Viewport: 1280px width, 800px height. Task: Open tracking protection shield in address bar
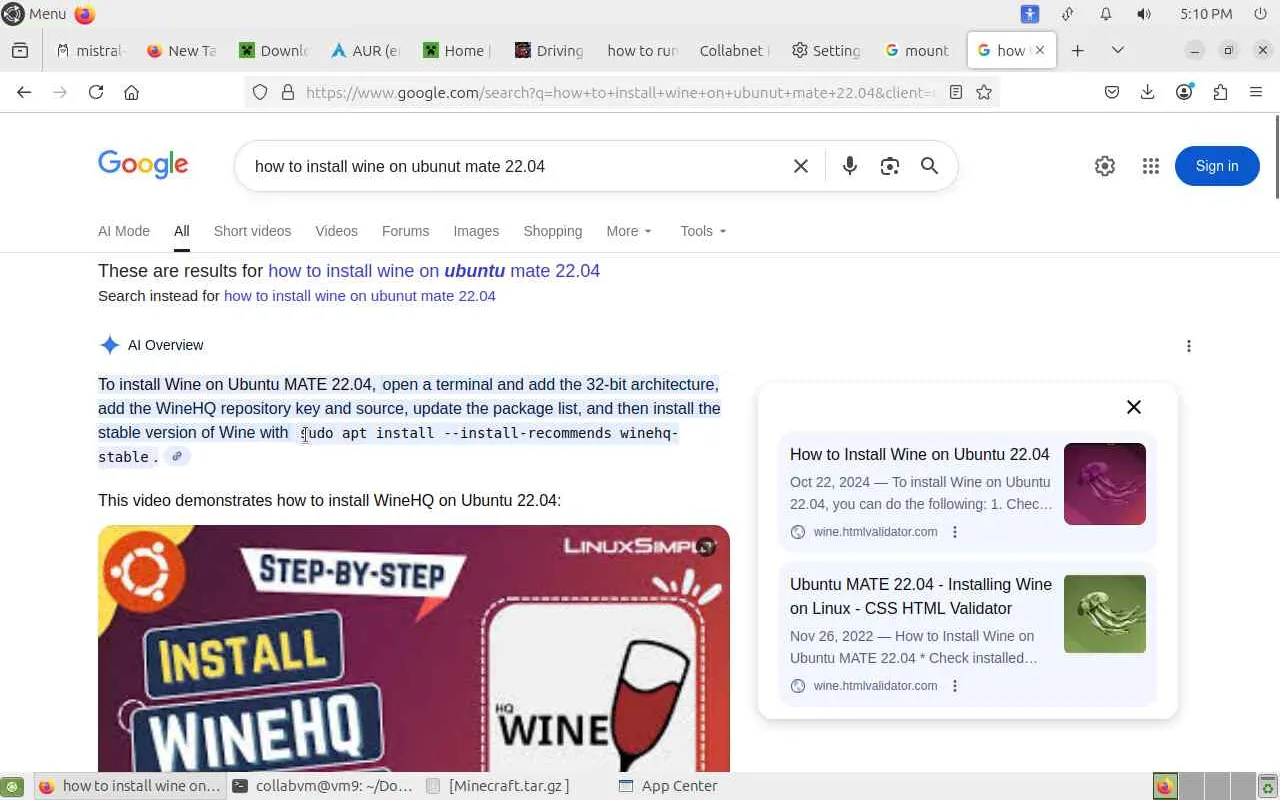pyautogui.click(x=260, y=92)
